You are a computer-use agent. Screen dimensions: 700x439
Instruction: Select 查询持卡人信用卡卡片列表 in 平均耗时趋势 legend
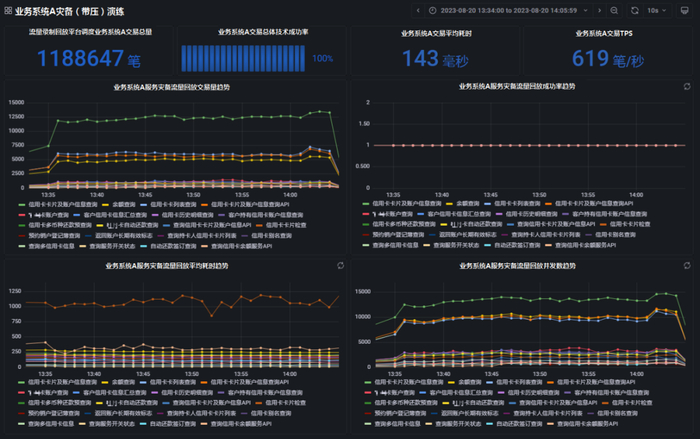click(202, 414)
